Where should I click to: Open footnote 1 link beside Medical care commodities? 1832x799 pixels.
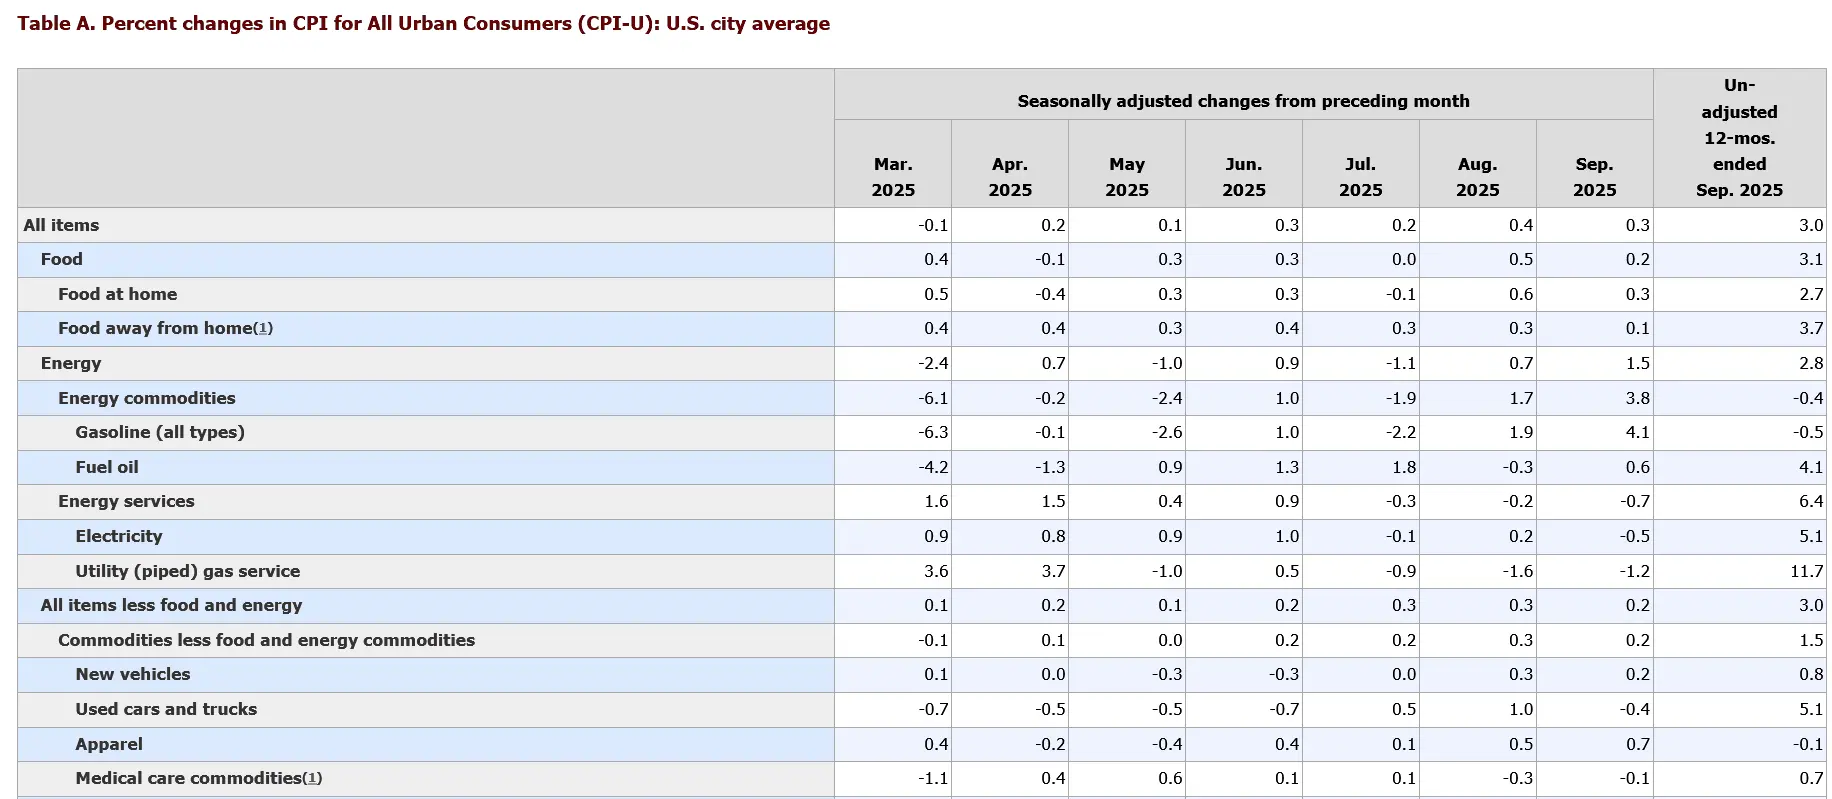312,779
